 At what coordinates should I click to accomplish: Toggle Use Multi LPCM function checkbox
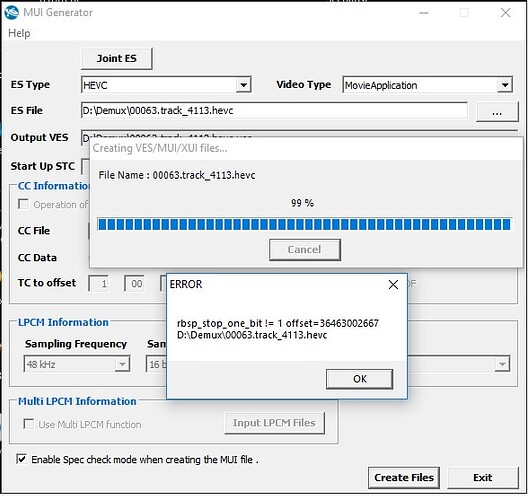point(28,424)
